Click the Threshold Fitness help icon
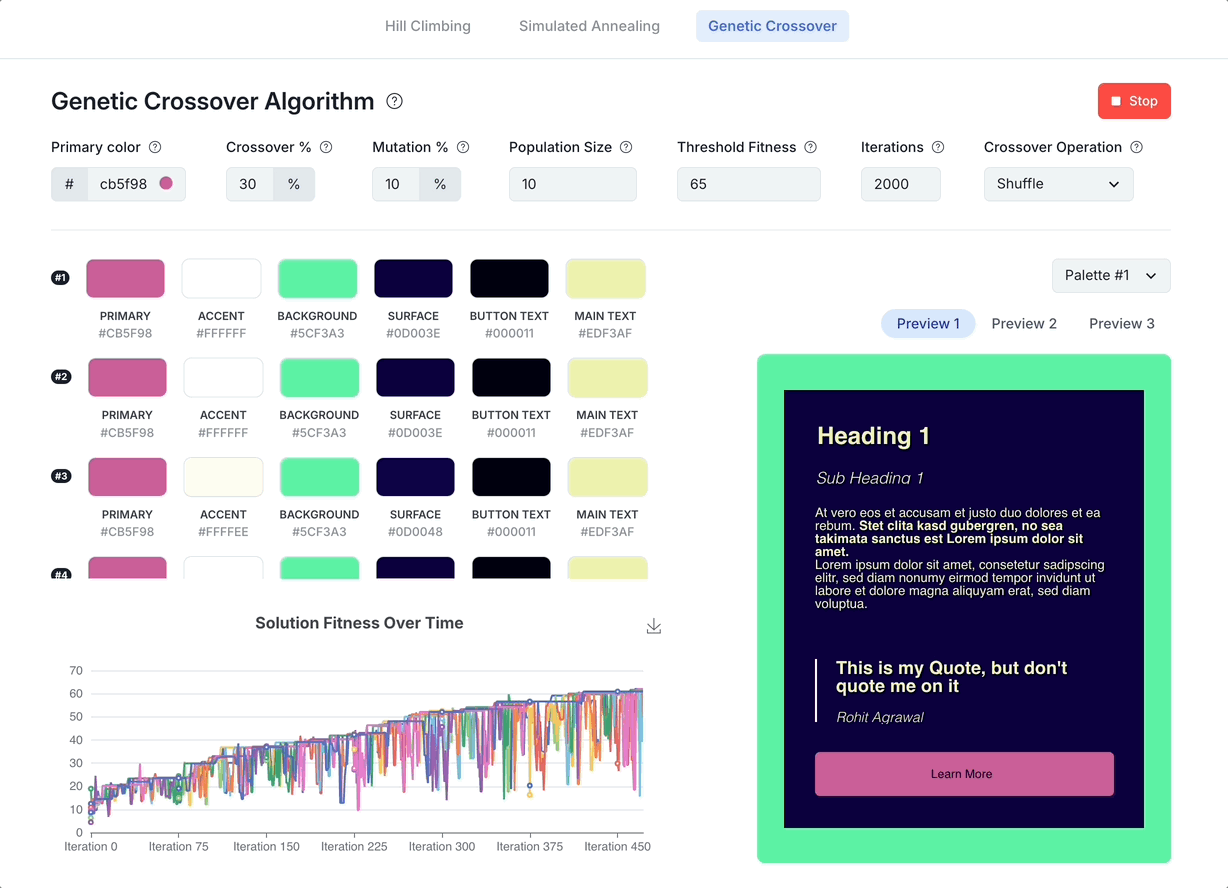1228x888 pixels. [811, 147]
